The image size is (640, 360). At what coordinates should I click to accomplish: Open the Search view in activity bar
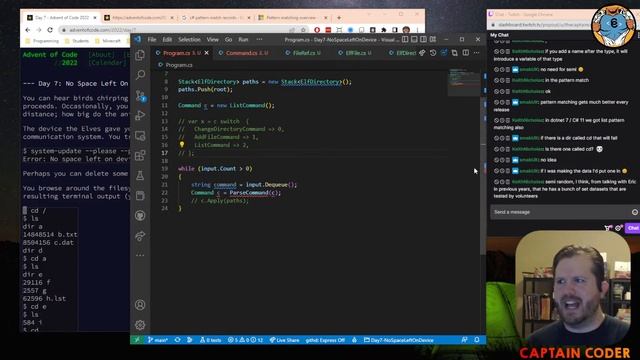coord(140,75)
